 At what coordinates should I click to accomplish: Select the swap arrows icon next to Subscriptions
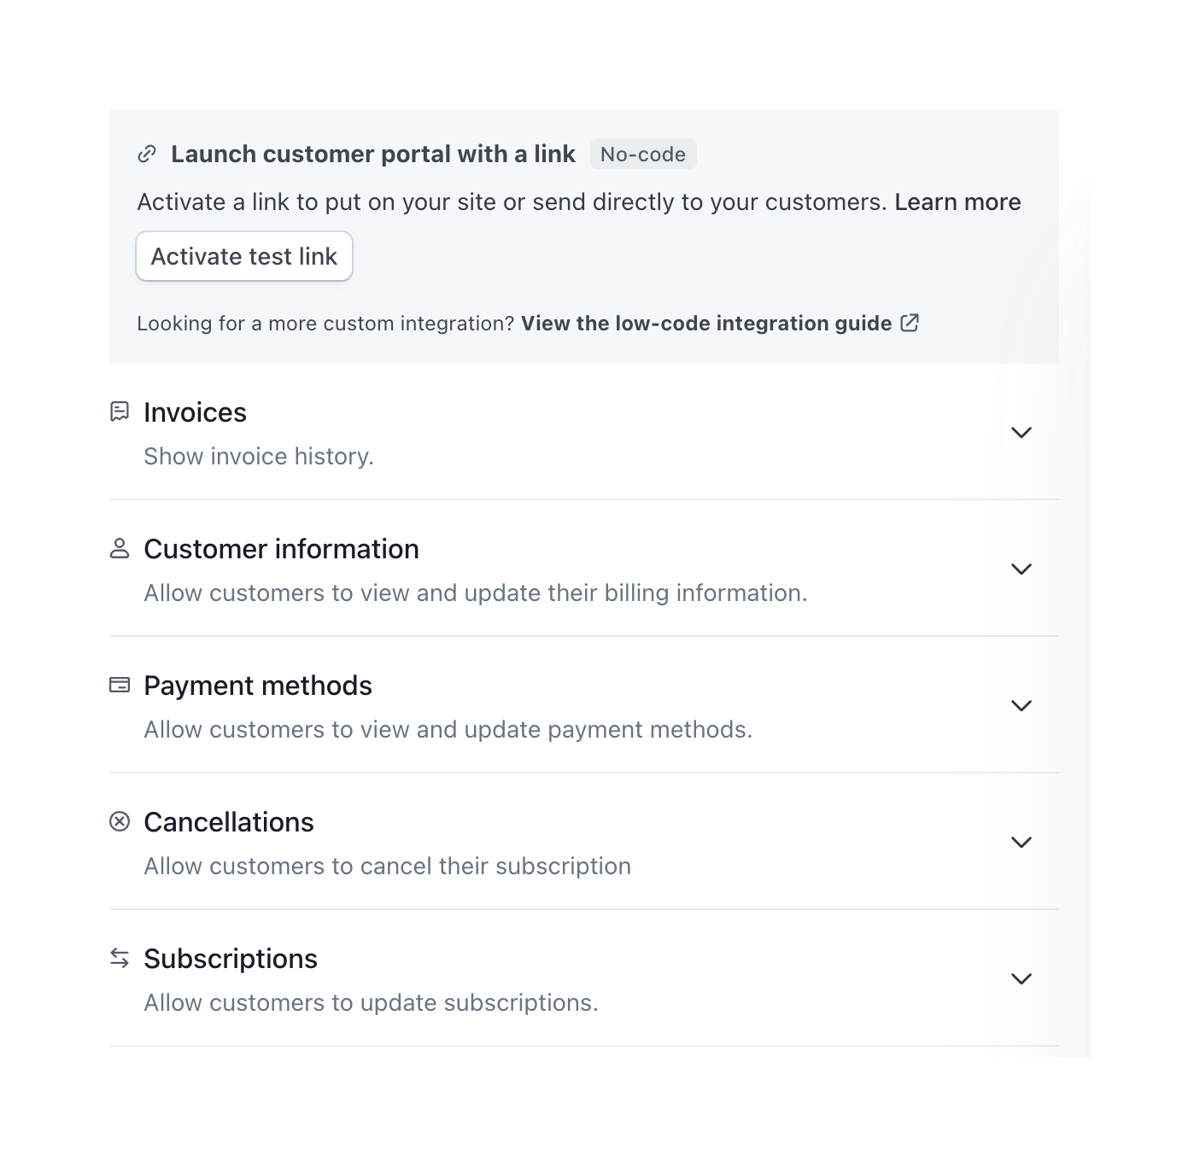point(119,958)
